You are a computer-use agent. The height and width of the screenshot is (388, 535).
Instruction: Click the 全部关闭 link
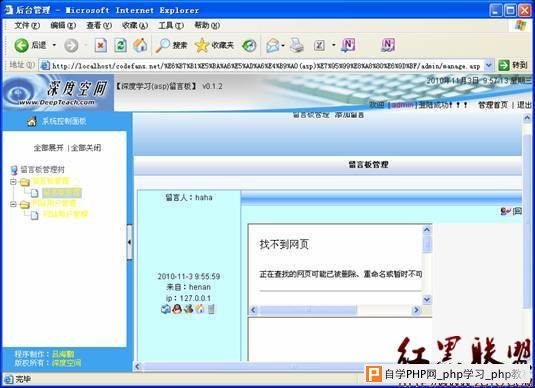pos(86,148)
